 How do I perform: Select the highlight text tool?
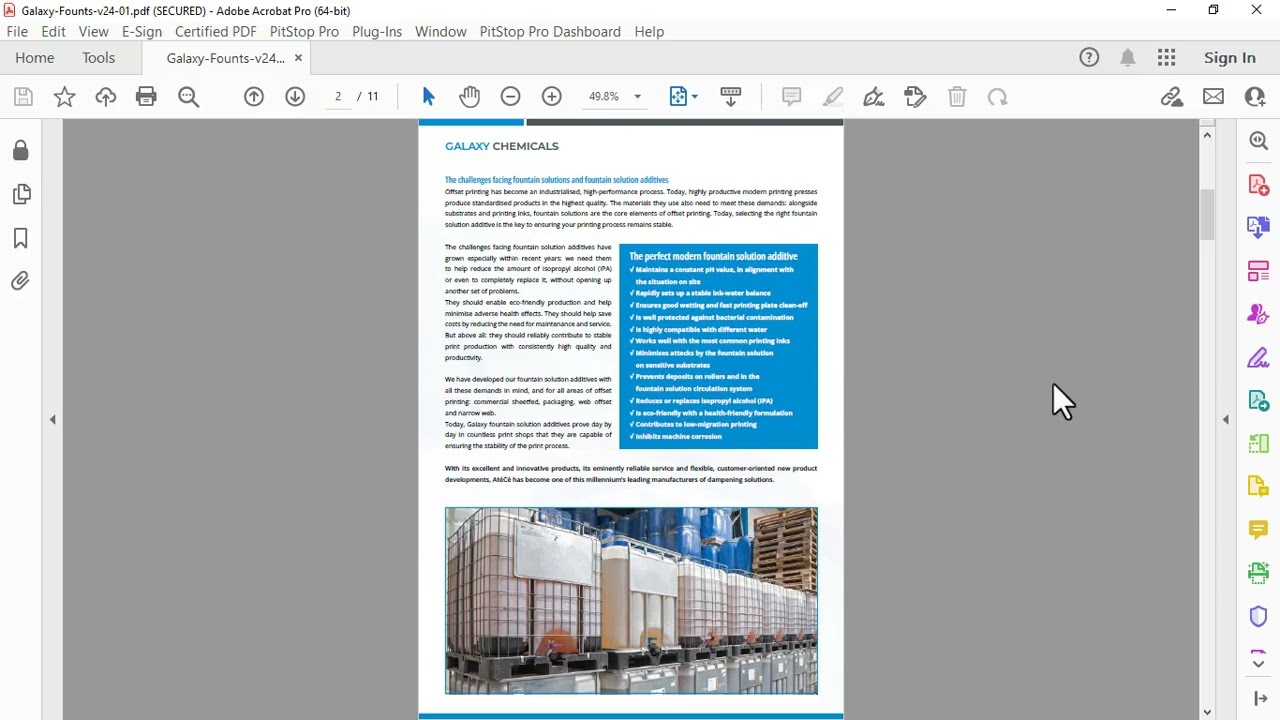(x=832, y=97)
